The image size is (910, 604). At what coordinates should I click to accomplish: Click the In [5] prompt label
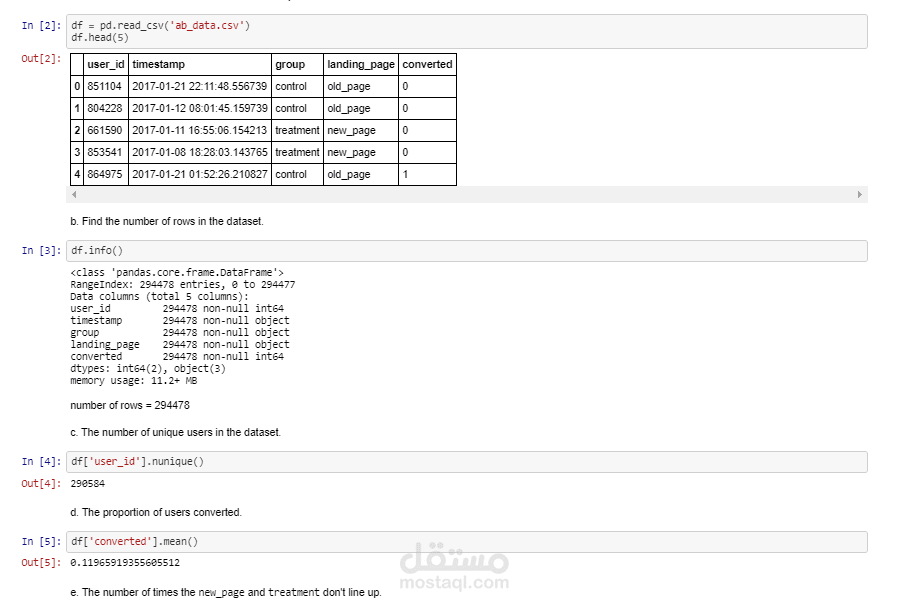pyautogui.click(x=41, y=542)
